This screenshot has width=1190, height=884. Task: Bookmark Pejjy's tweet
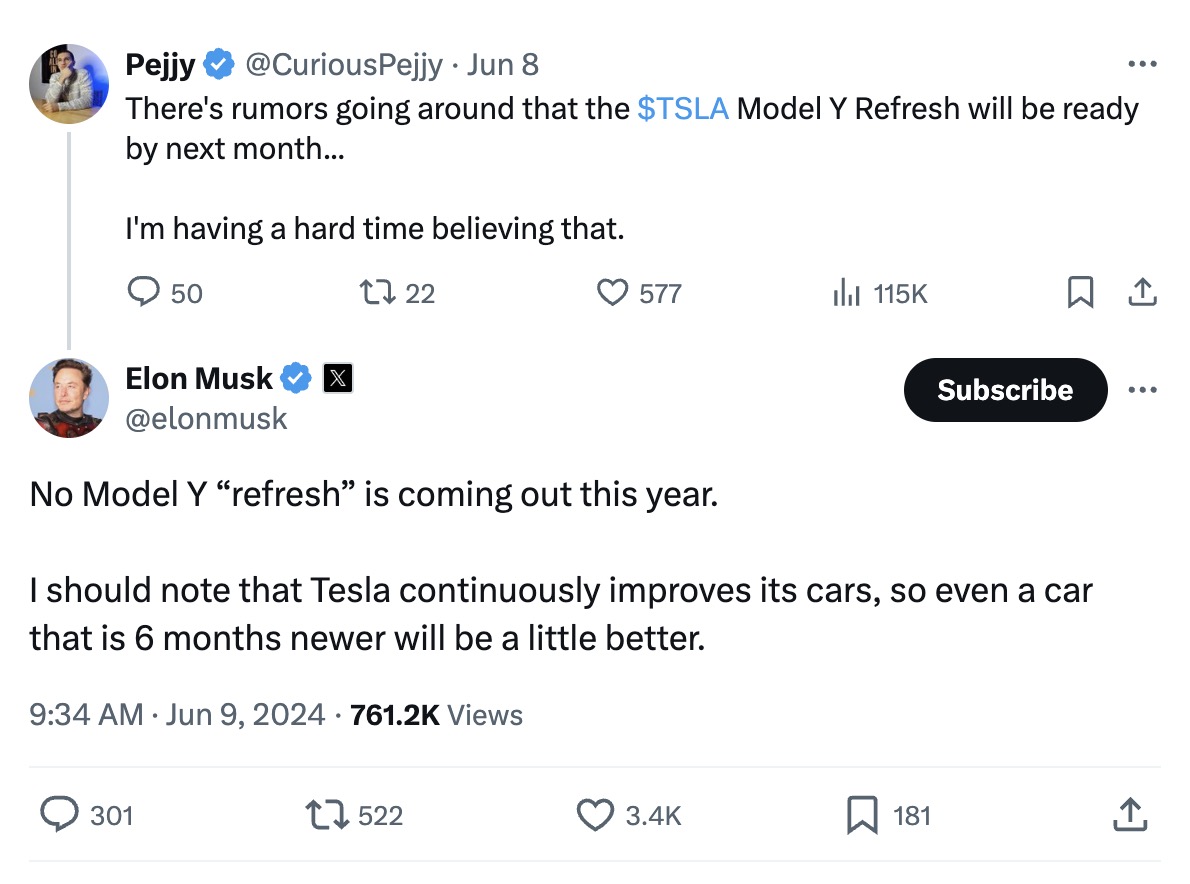click(1081, 292)
